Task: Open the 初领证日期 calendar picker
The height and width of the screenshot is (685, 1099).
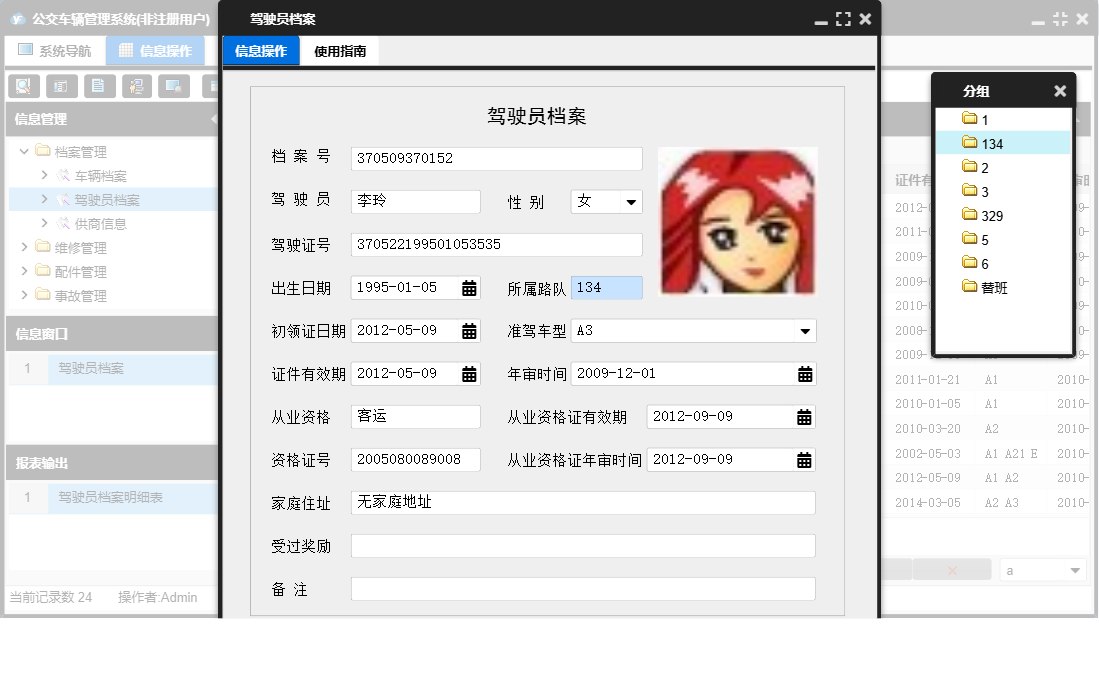Action: [x=468, y=330]
